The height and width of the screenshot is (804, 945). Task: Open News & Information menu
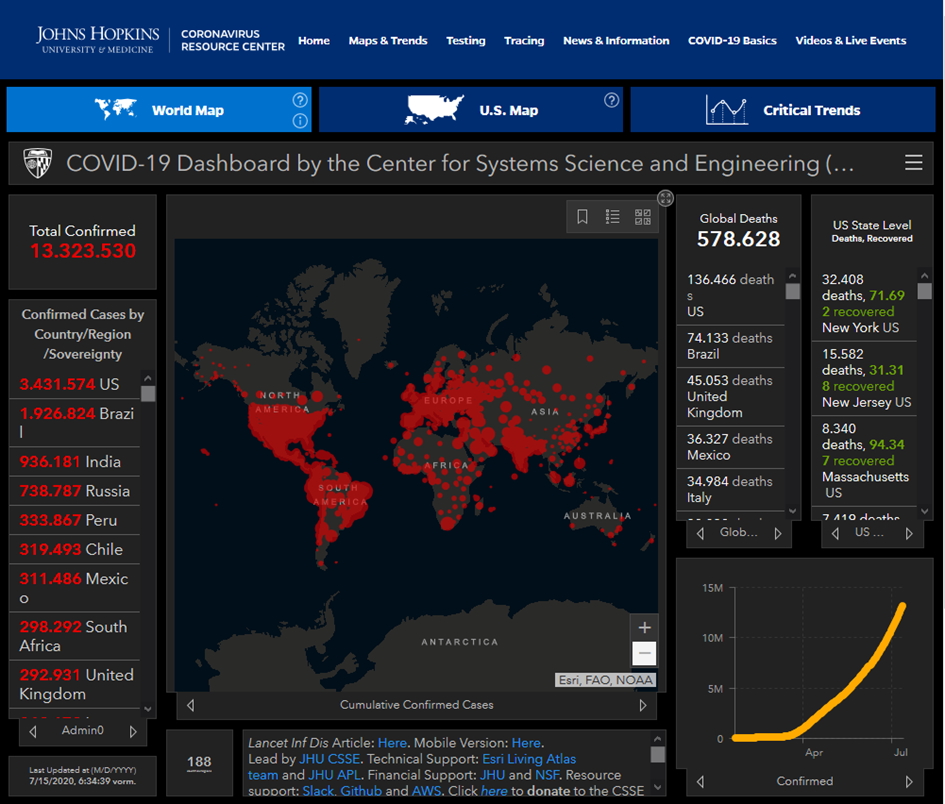pos(616,40)
